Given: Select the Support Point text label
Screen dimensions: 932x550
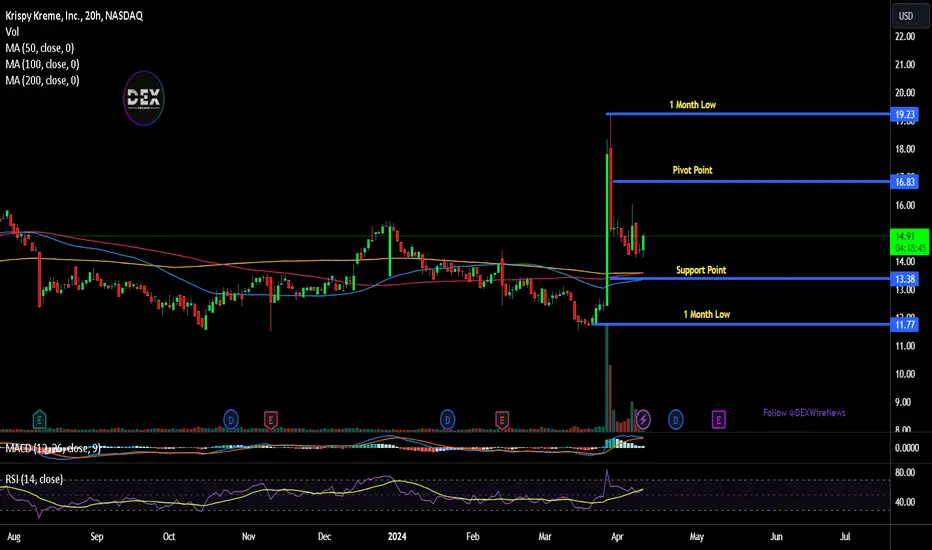Looking at the screenshot, I should tap(701, 270).
